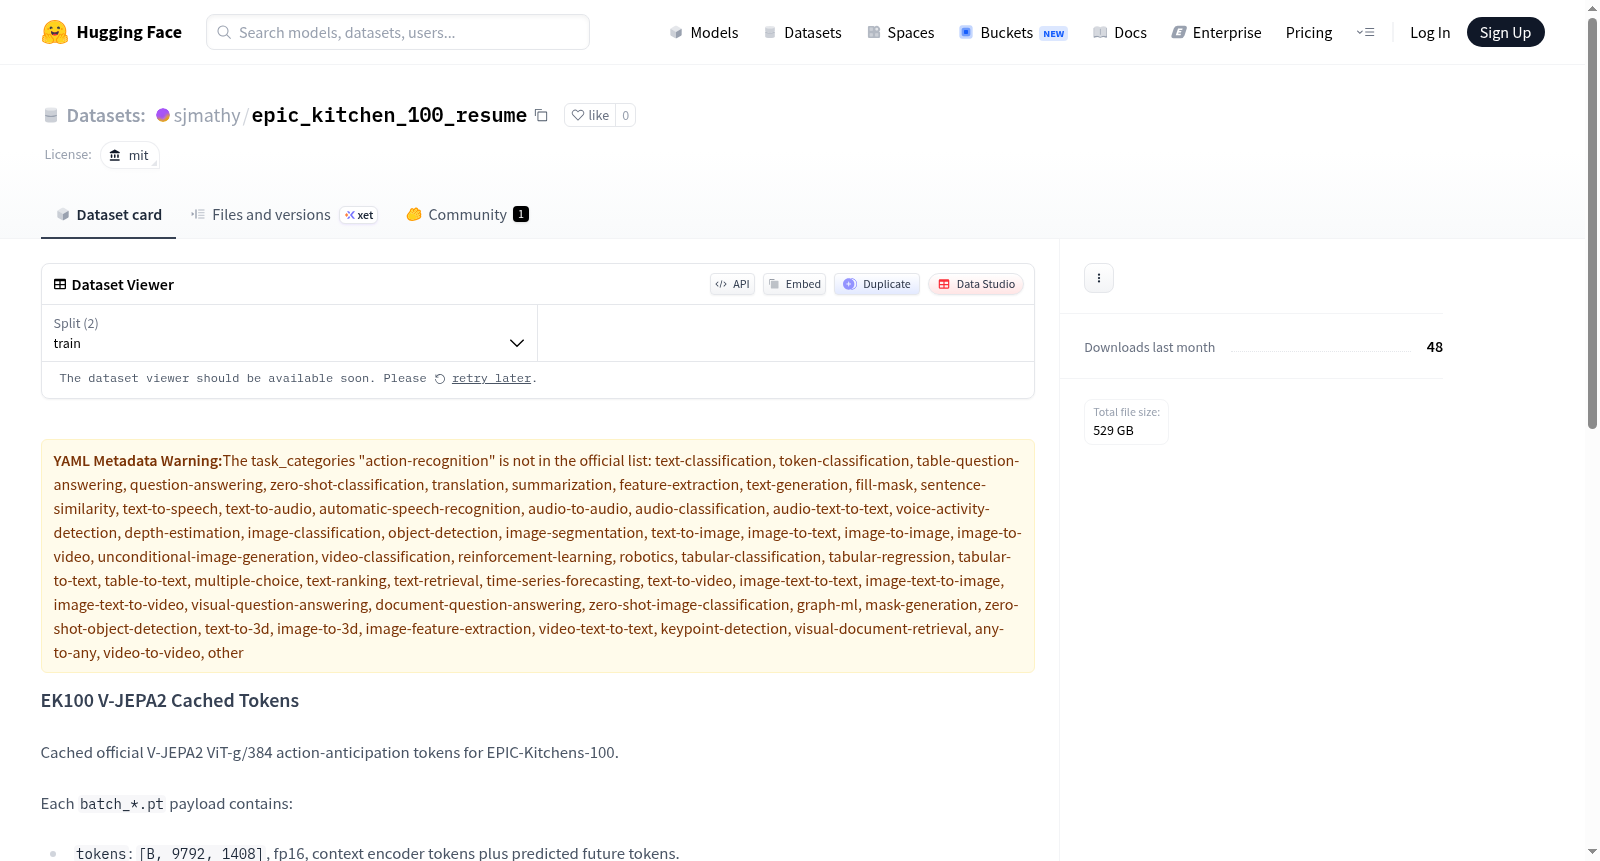Open the Community tab
Screen dimensions: 1600x861
(x=467, y=214)
